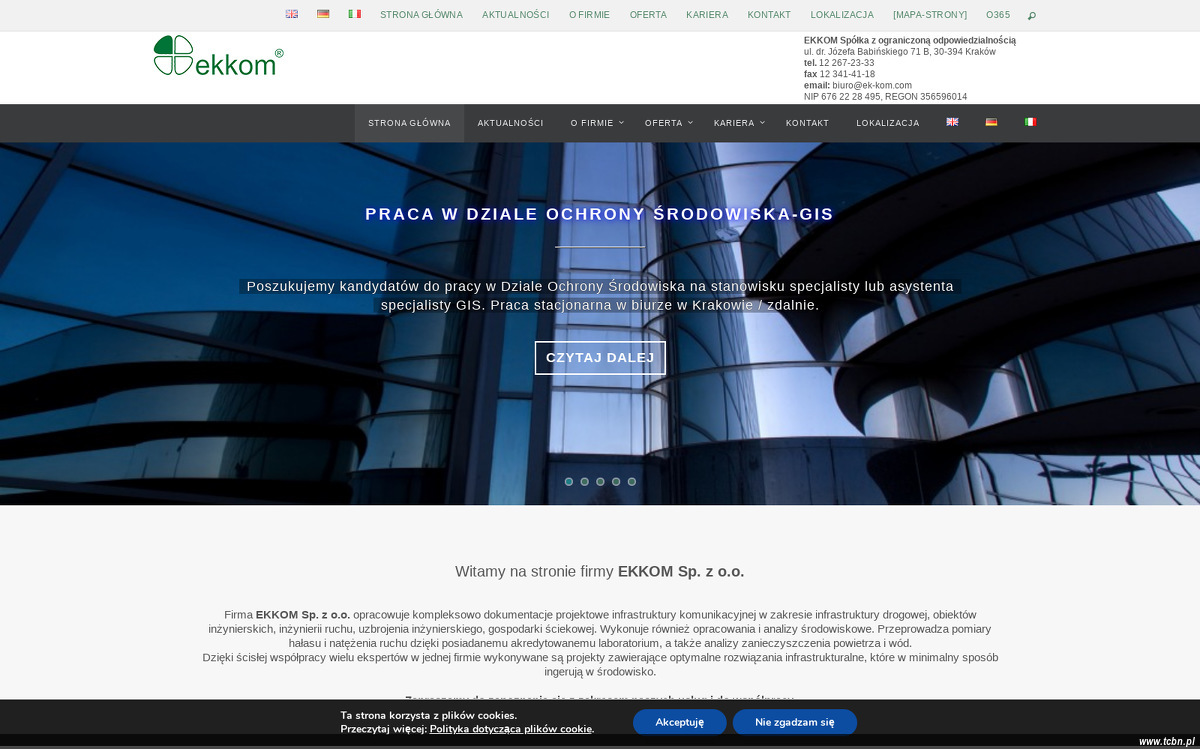Open search via top bar magnifier icon
Image resolution: width=1200 pixels, height=749 pixels.
(1032, 15)
